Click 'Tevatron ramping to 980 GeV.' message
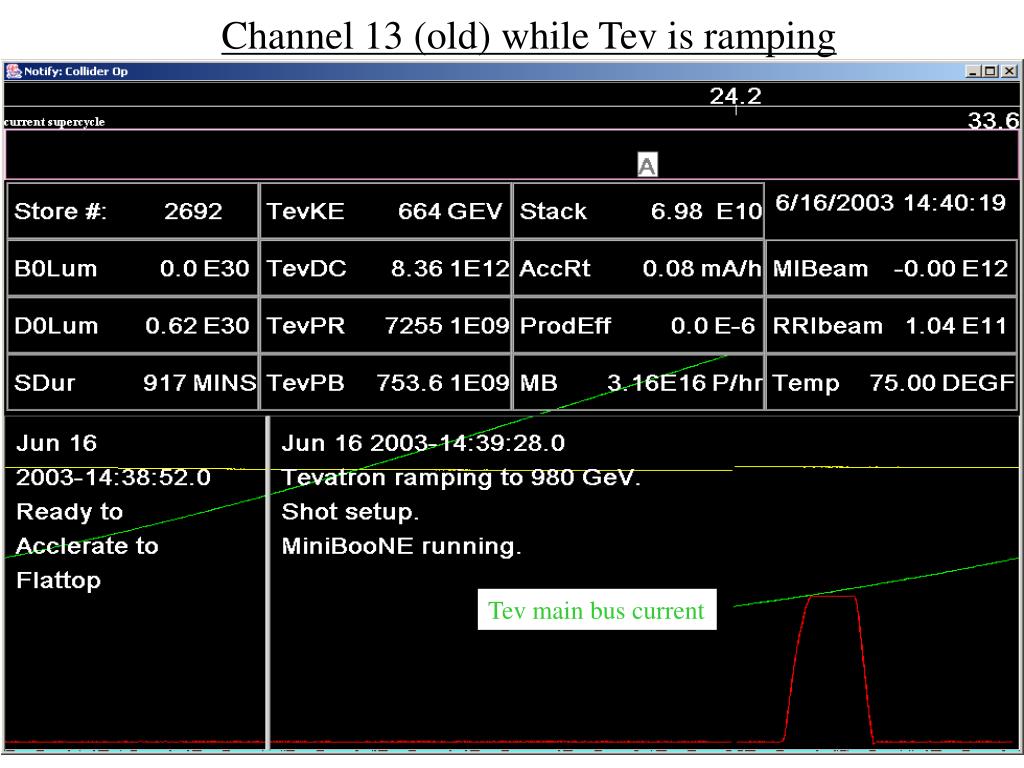 (x=461, y=478)
